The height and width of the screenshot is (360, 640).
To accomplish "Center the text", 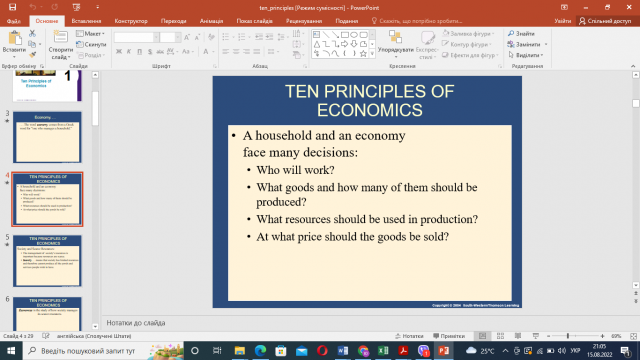I will point(236,51).
